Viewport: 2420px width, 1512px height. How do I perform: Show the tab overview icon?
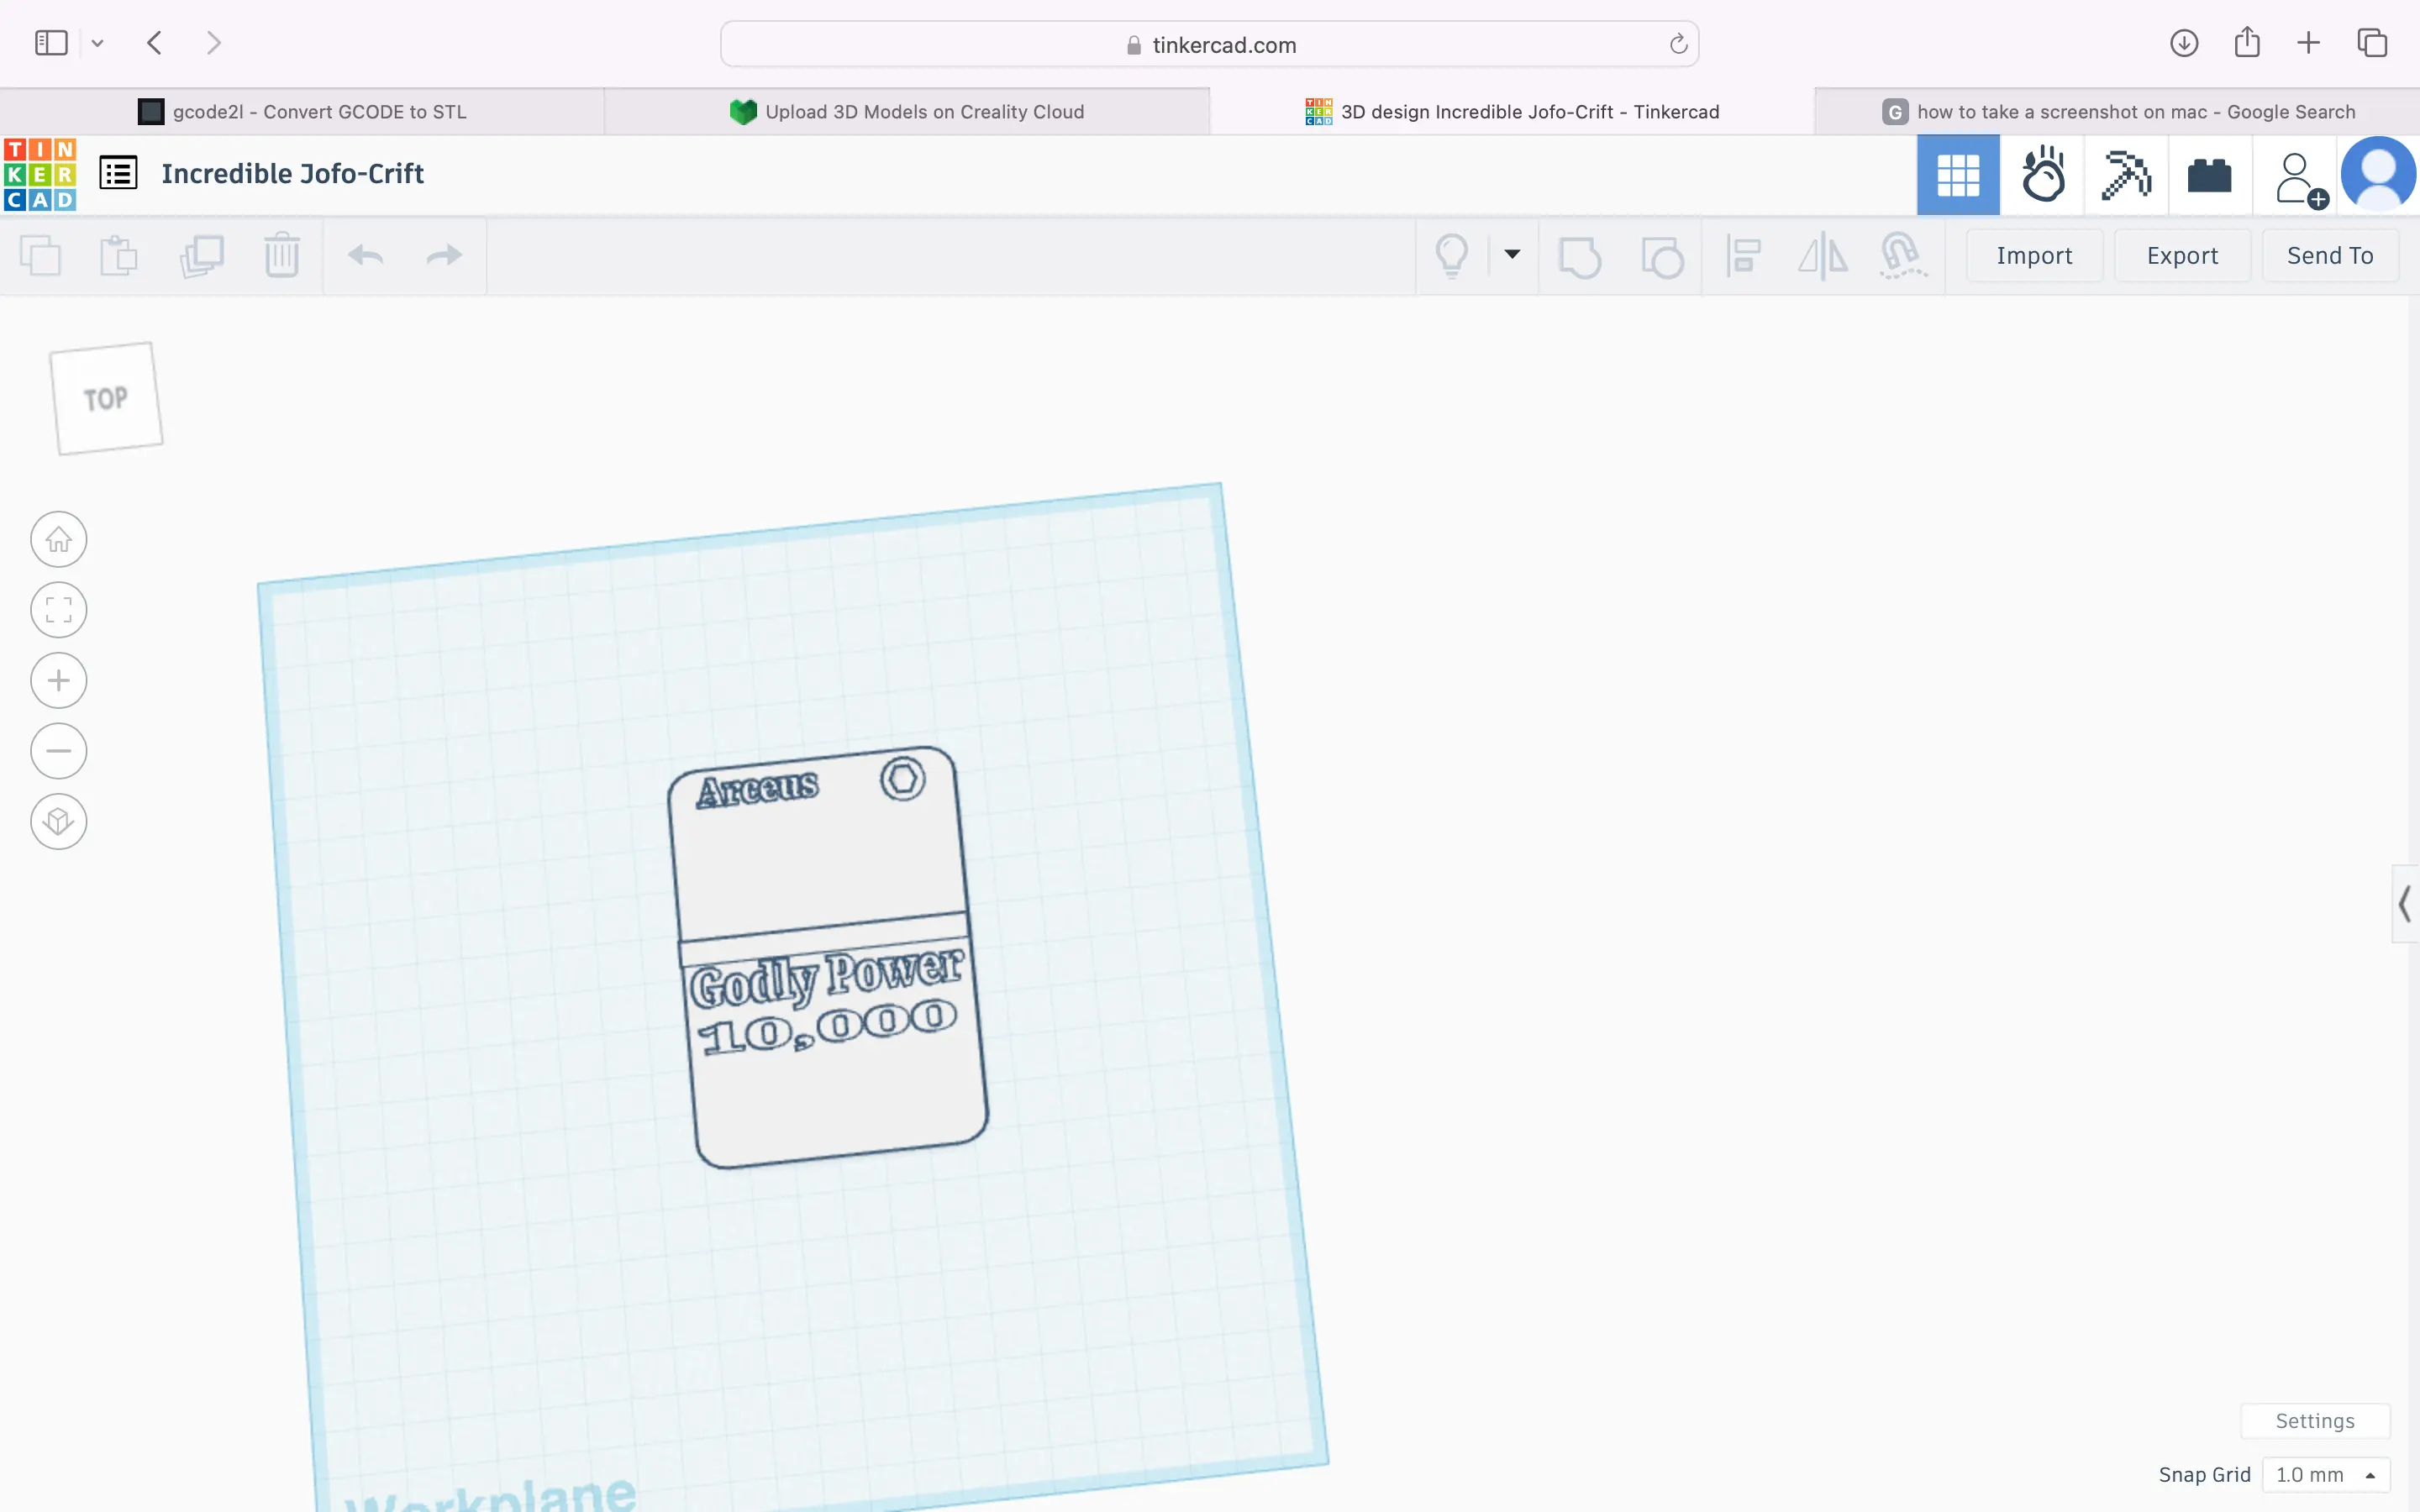pyautogui.click(x=2372, y=43)
